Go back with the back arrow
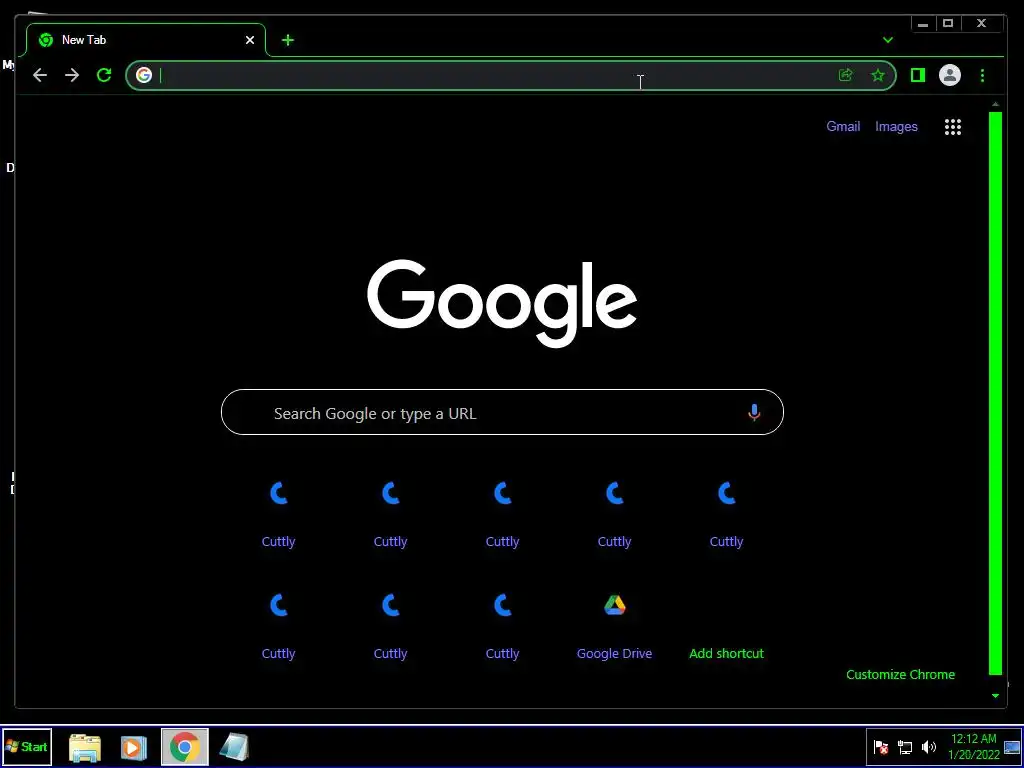The width and height of the screenshot is (1024, 768). coord(40,75)
